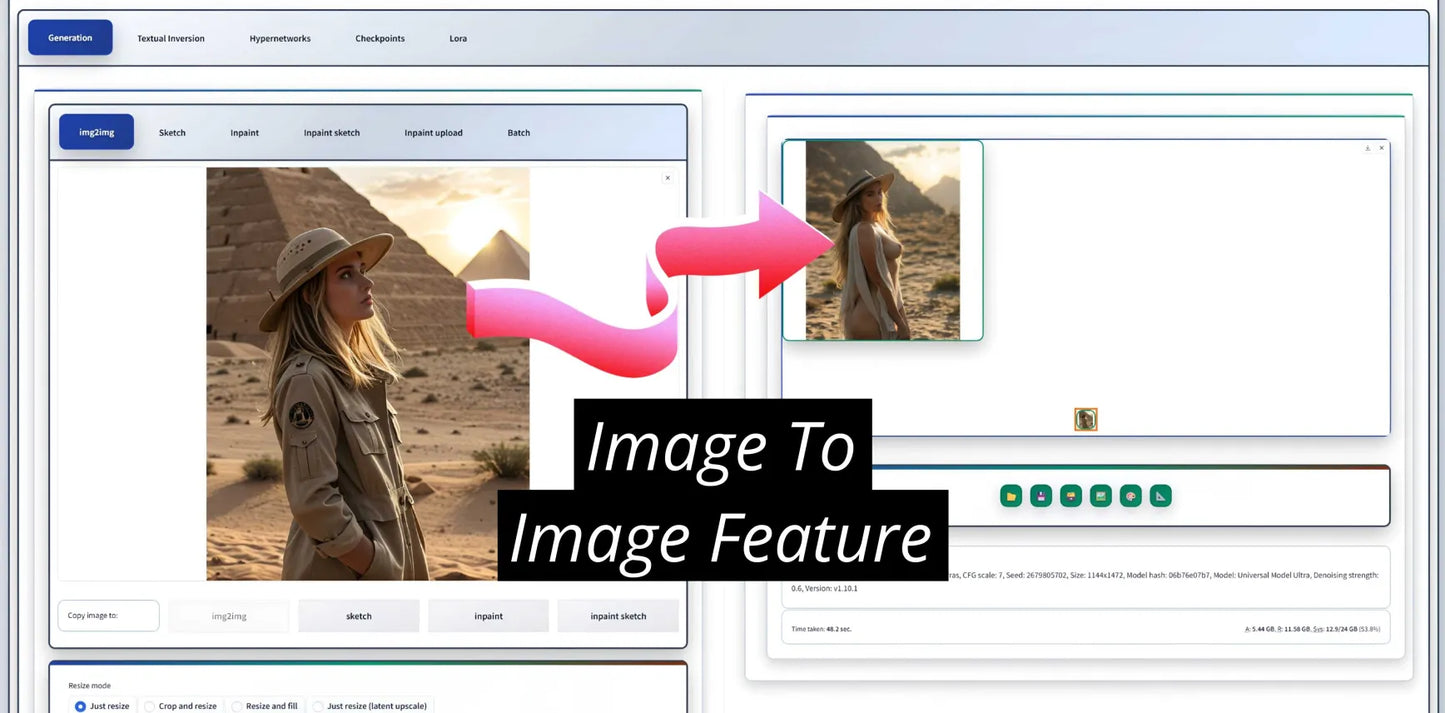Open the output folder icon

point(1011,496)
